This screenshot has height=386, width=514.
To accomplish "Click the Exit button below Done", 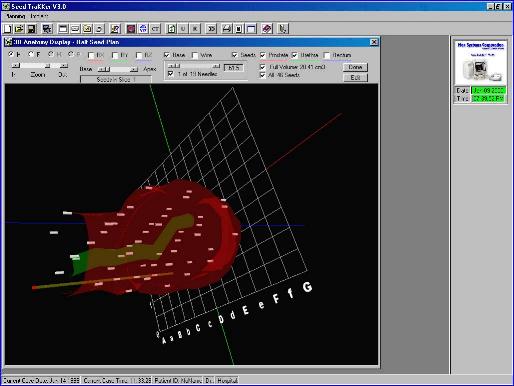I will click(x=355, y=78).
